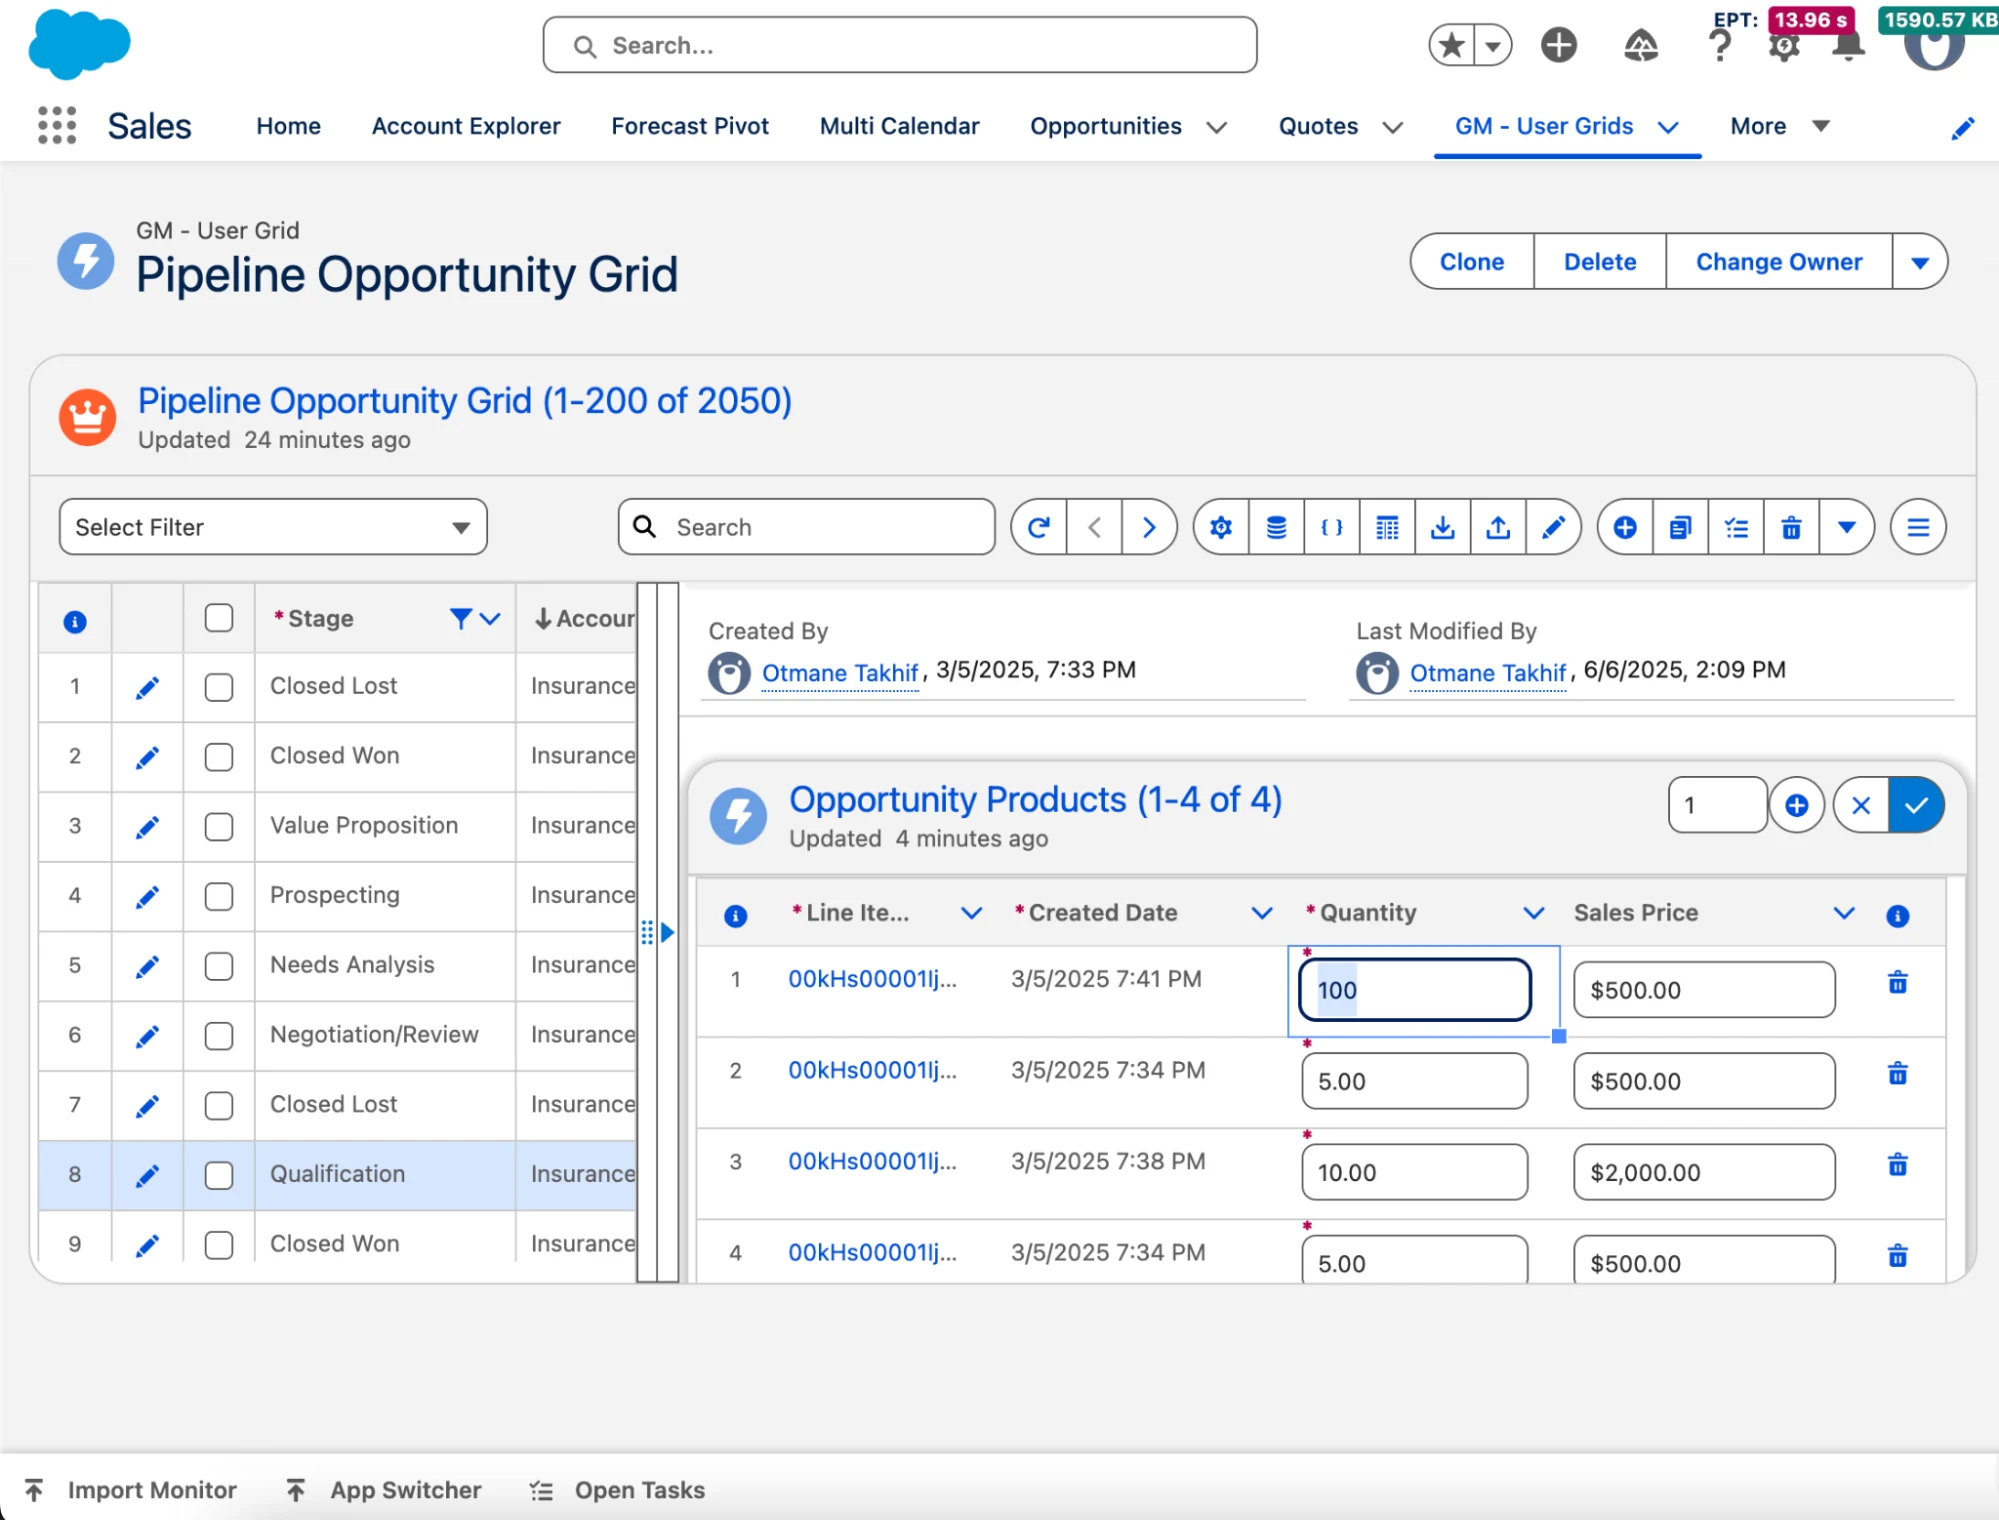Delete Opportunity Product row 2 via trash icon

point(1897,1074)
